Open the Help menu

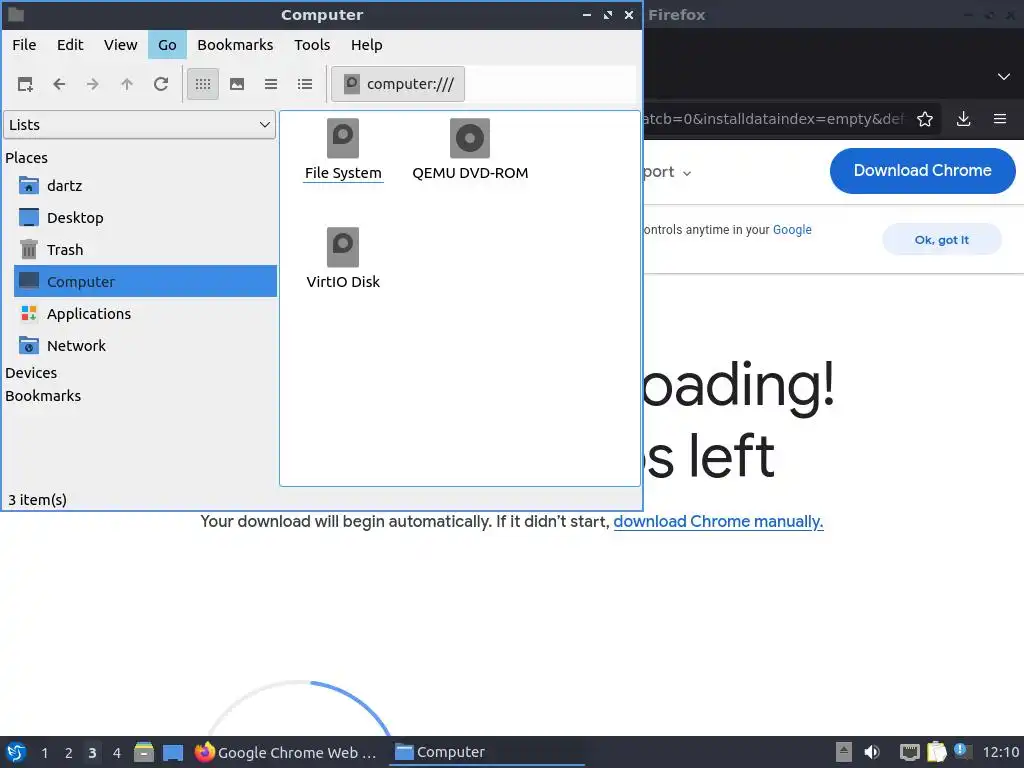366,45
